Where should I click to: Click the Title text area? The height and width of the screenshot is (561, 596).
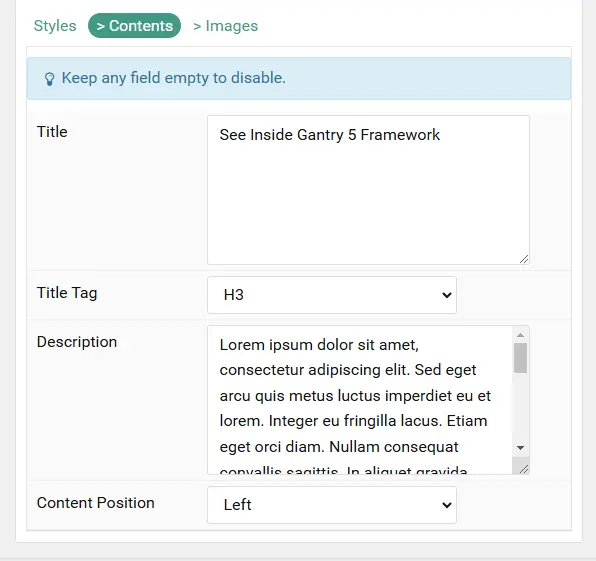coord(368,190)
